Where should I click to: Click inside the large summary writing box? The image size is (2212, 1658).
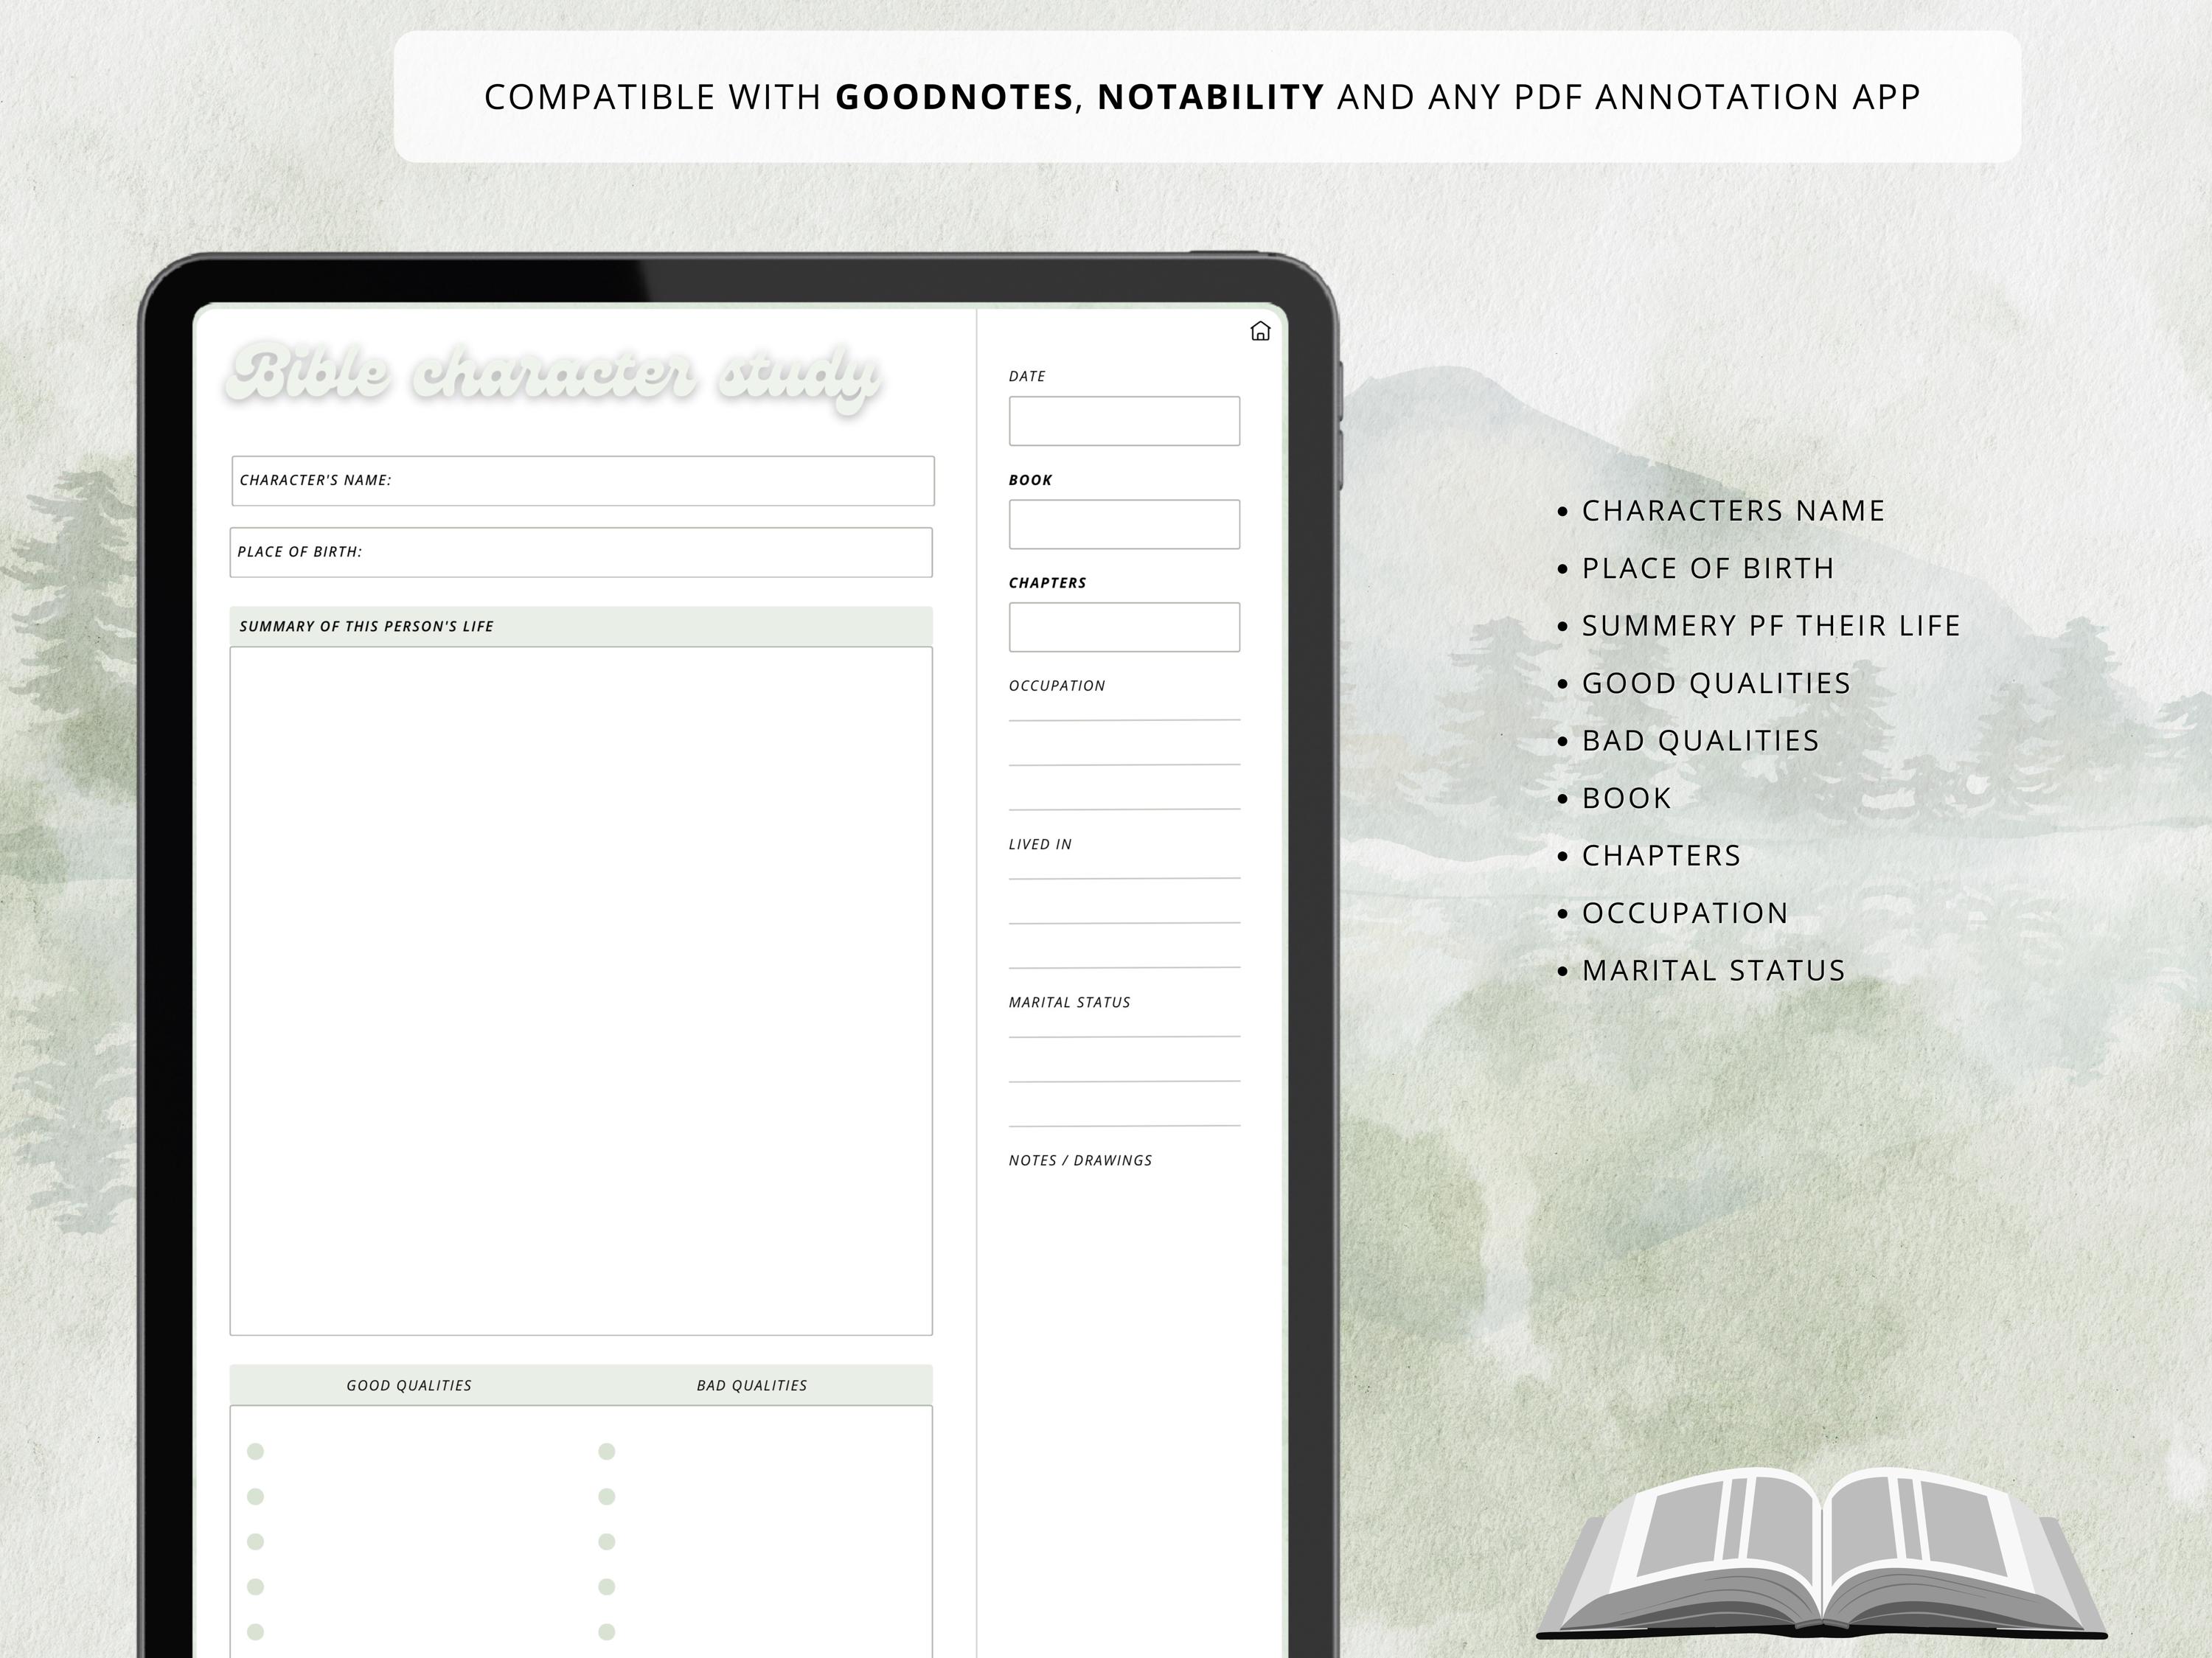point(581,991)
